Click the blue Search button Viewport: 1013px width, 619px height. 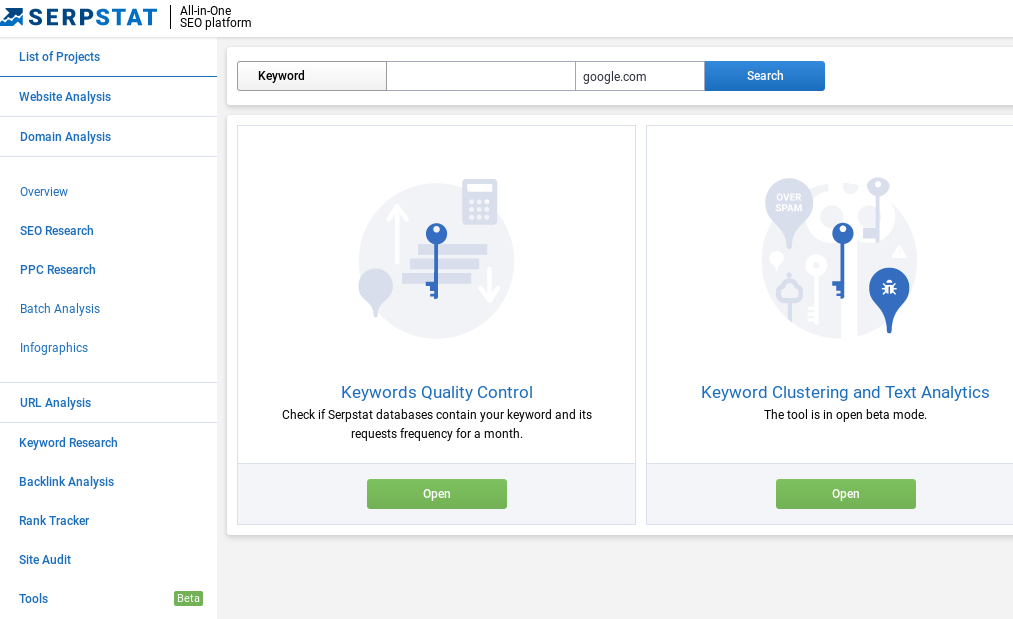tap(764, 76)
